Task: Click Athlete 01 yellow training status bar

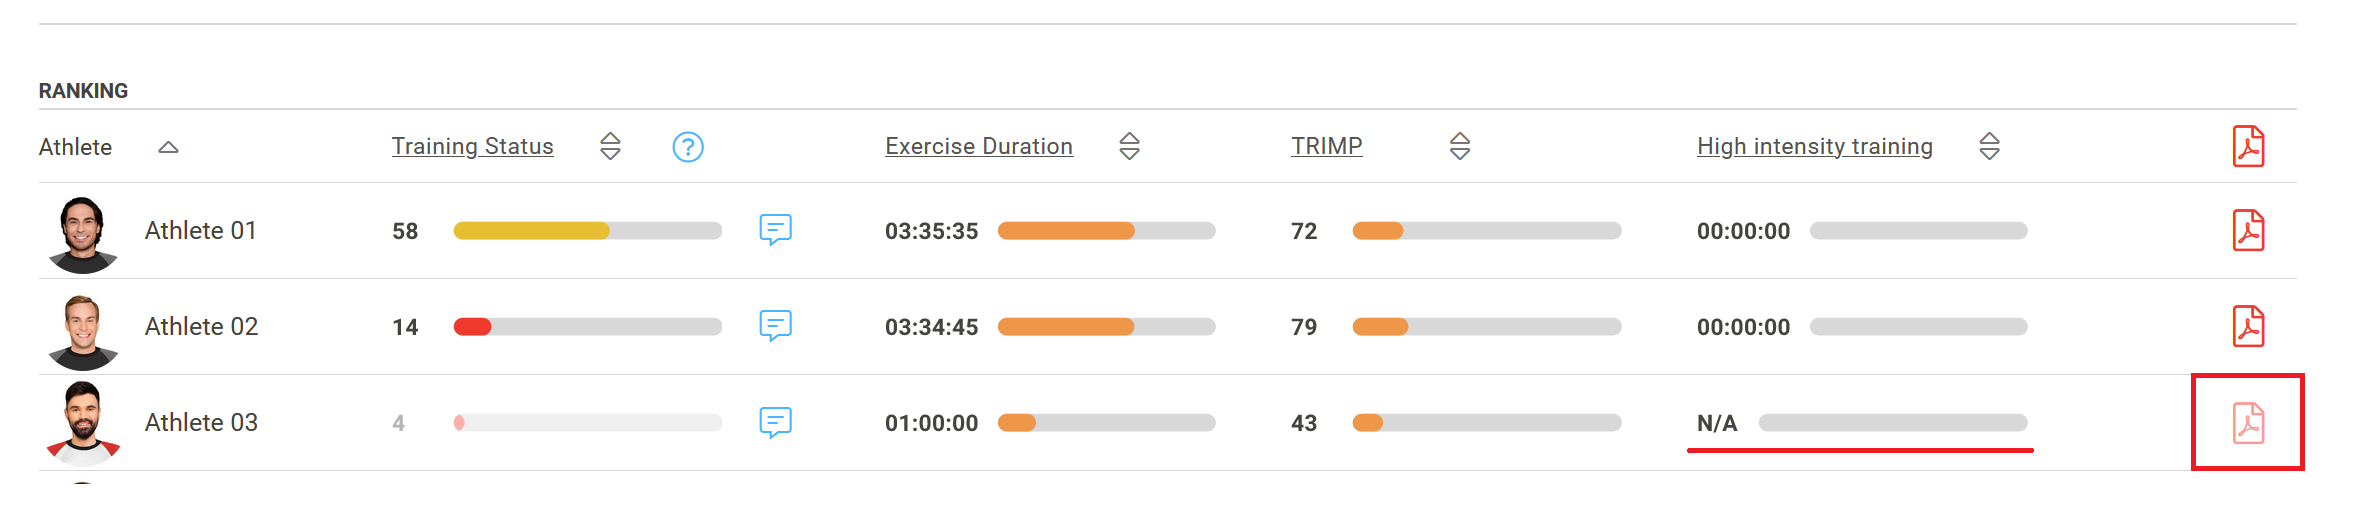Action: tap(531, 231)
